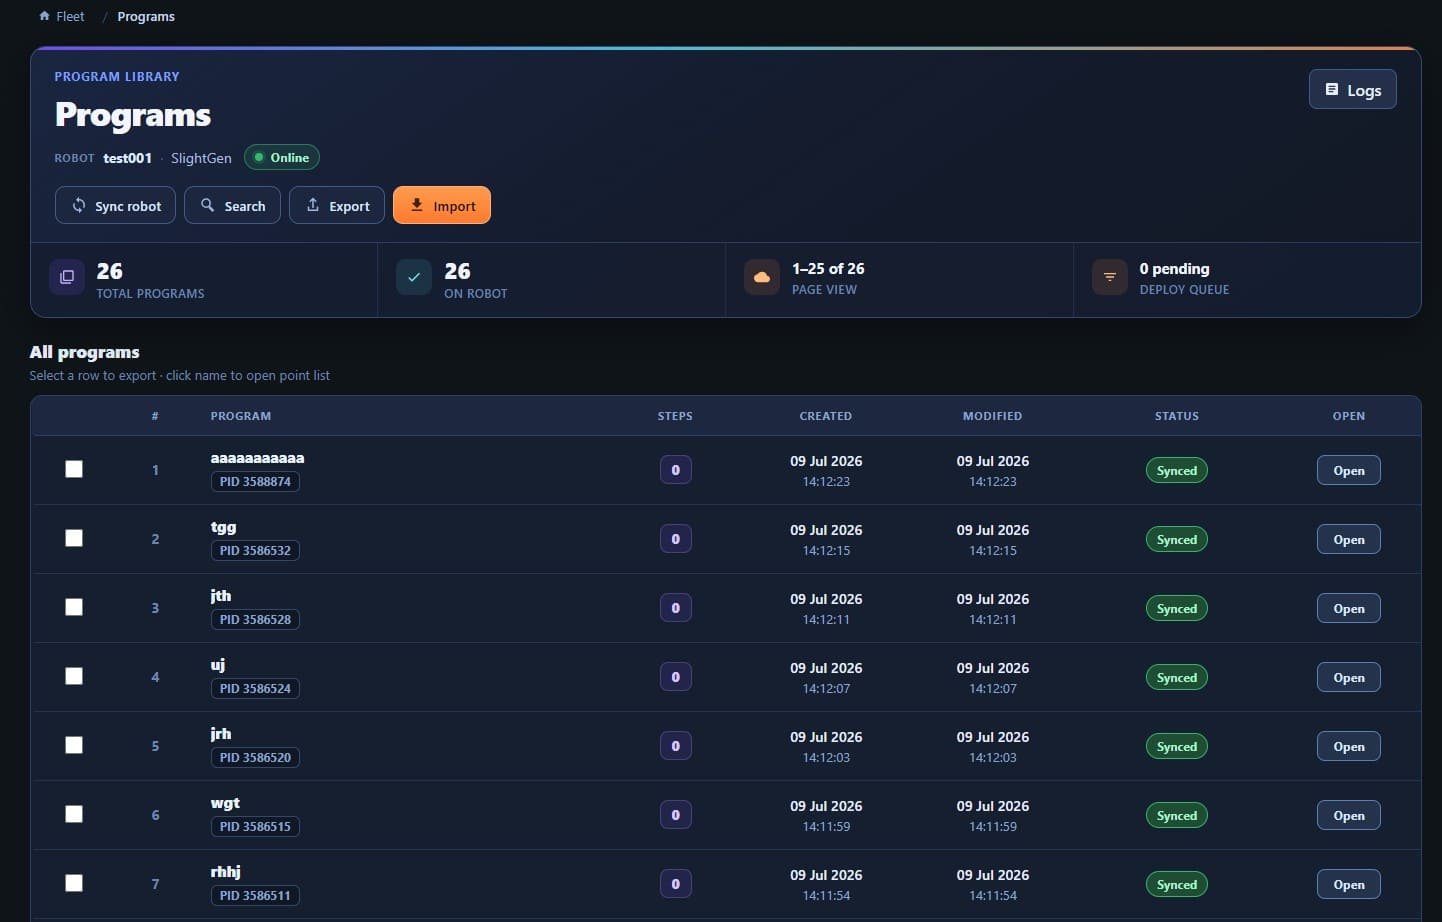
Task: Click created time 14:12:07 in uj row
Action: (x=826, y=688)
